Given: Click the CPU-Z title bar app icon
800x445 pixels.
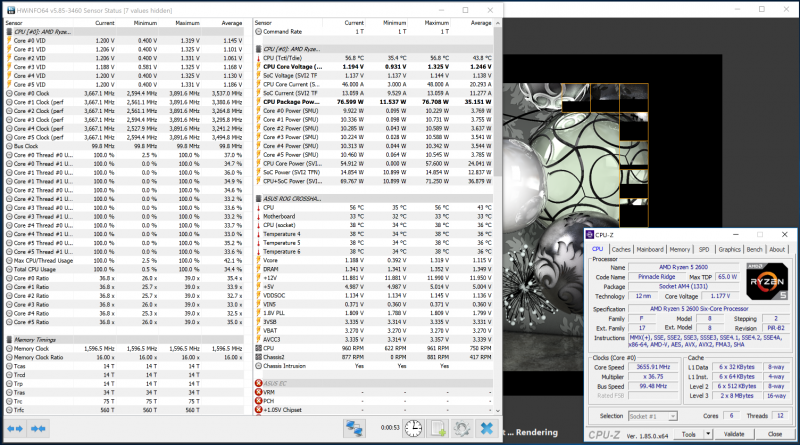Looking at the screenshot, I should tap(590, 235).
